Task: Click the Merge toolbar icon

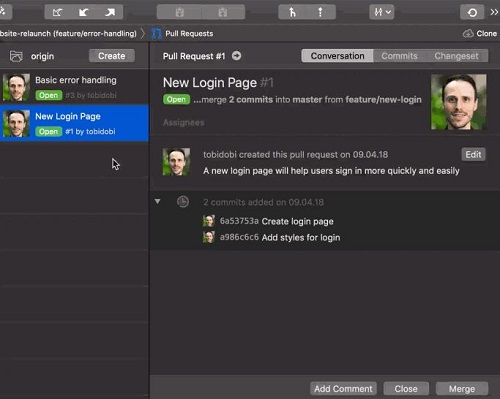Action: tap(292, 13)
